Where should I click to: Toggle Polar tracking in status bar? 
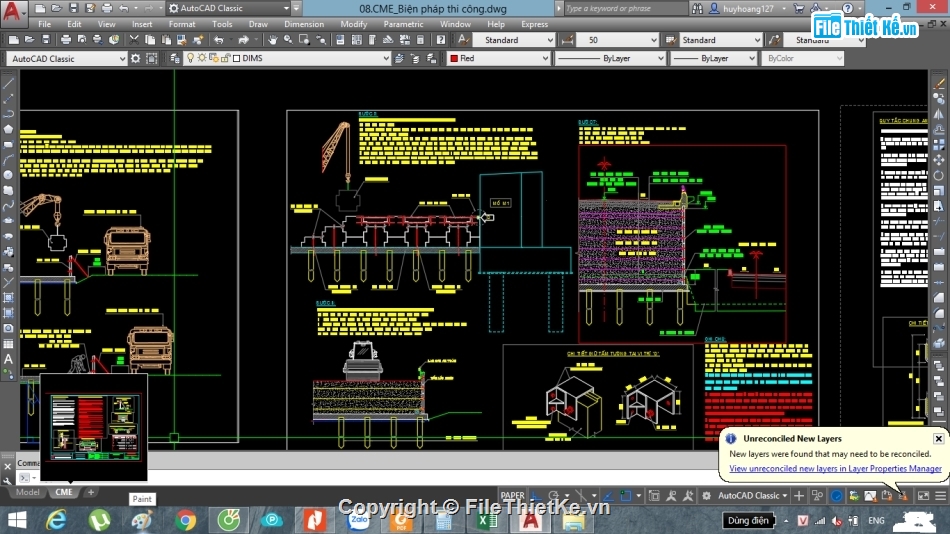[553, 496]
